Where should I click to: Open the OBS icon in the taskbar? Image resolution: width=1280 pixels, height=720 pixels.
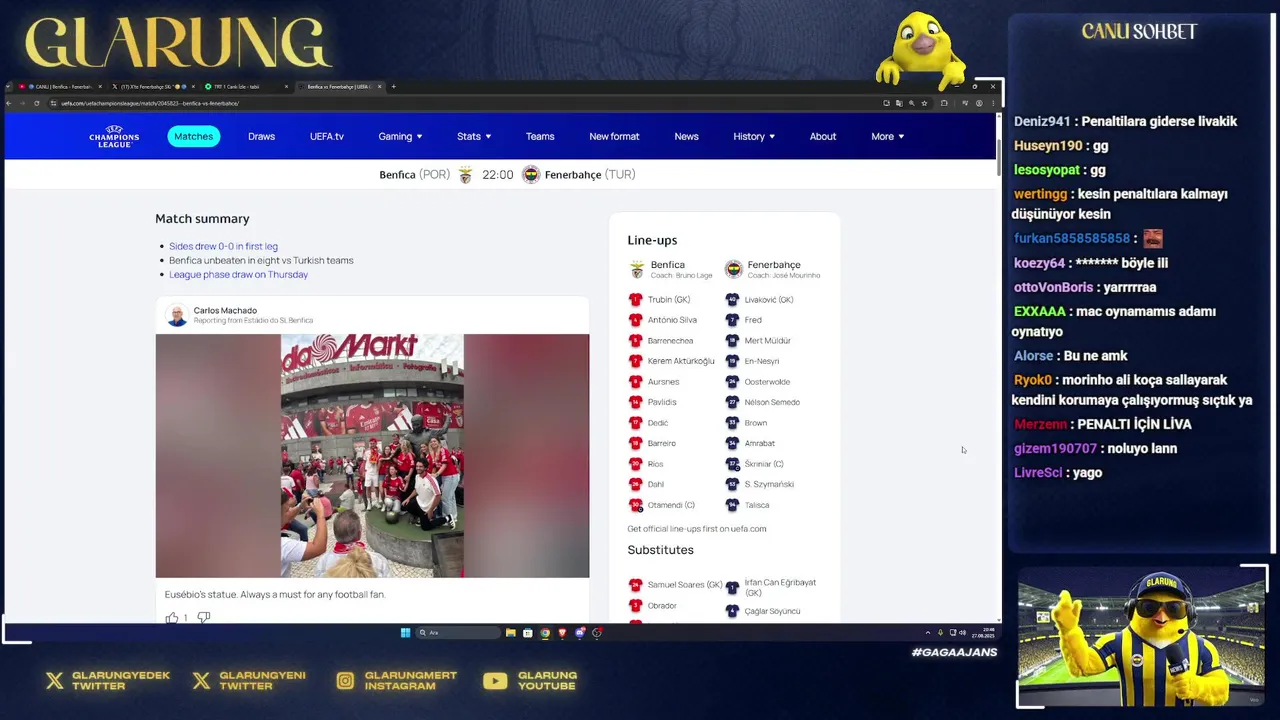pyautogui.click(x=597, y=633)
